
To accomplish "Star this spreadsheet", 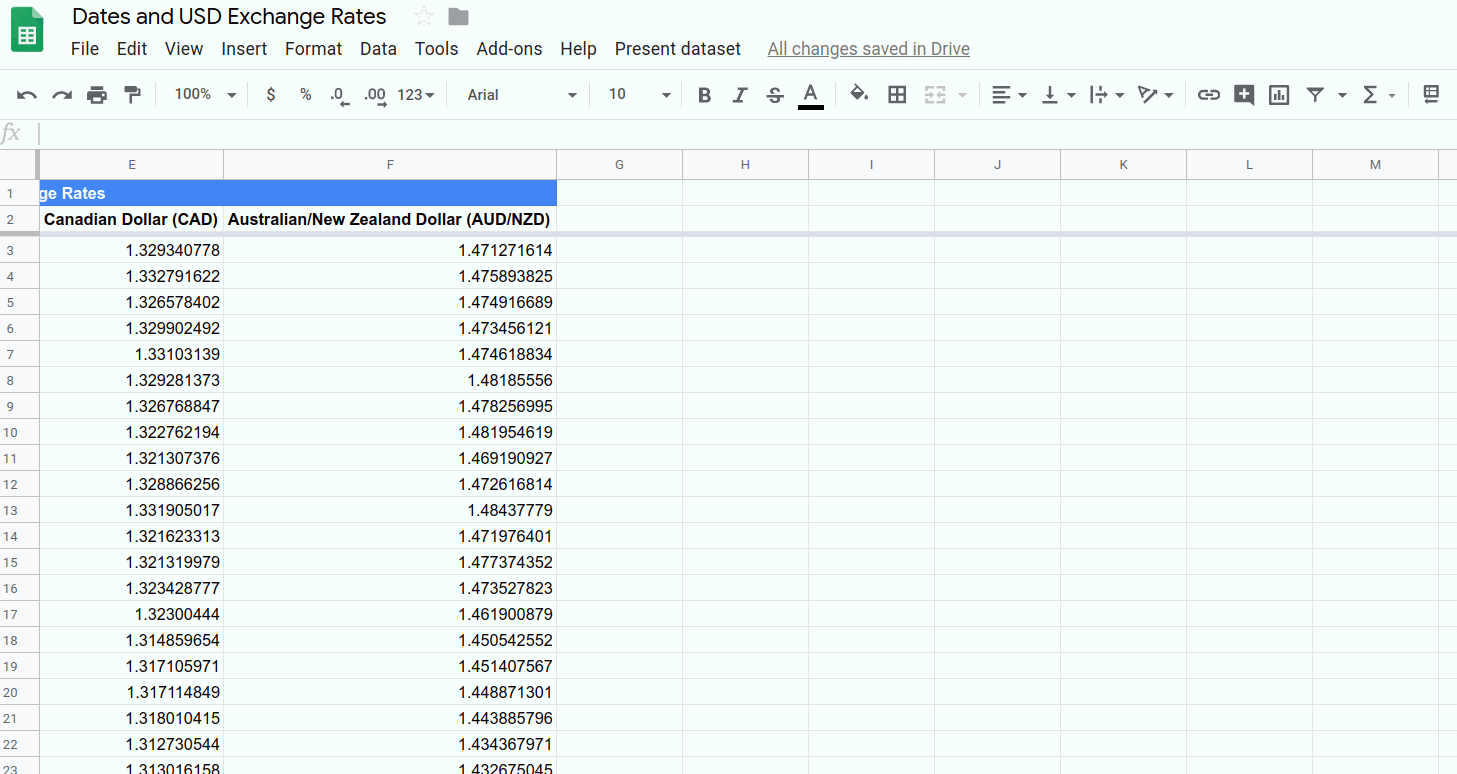I will tap(424, 17).
